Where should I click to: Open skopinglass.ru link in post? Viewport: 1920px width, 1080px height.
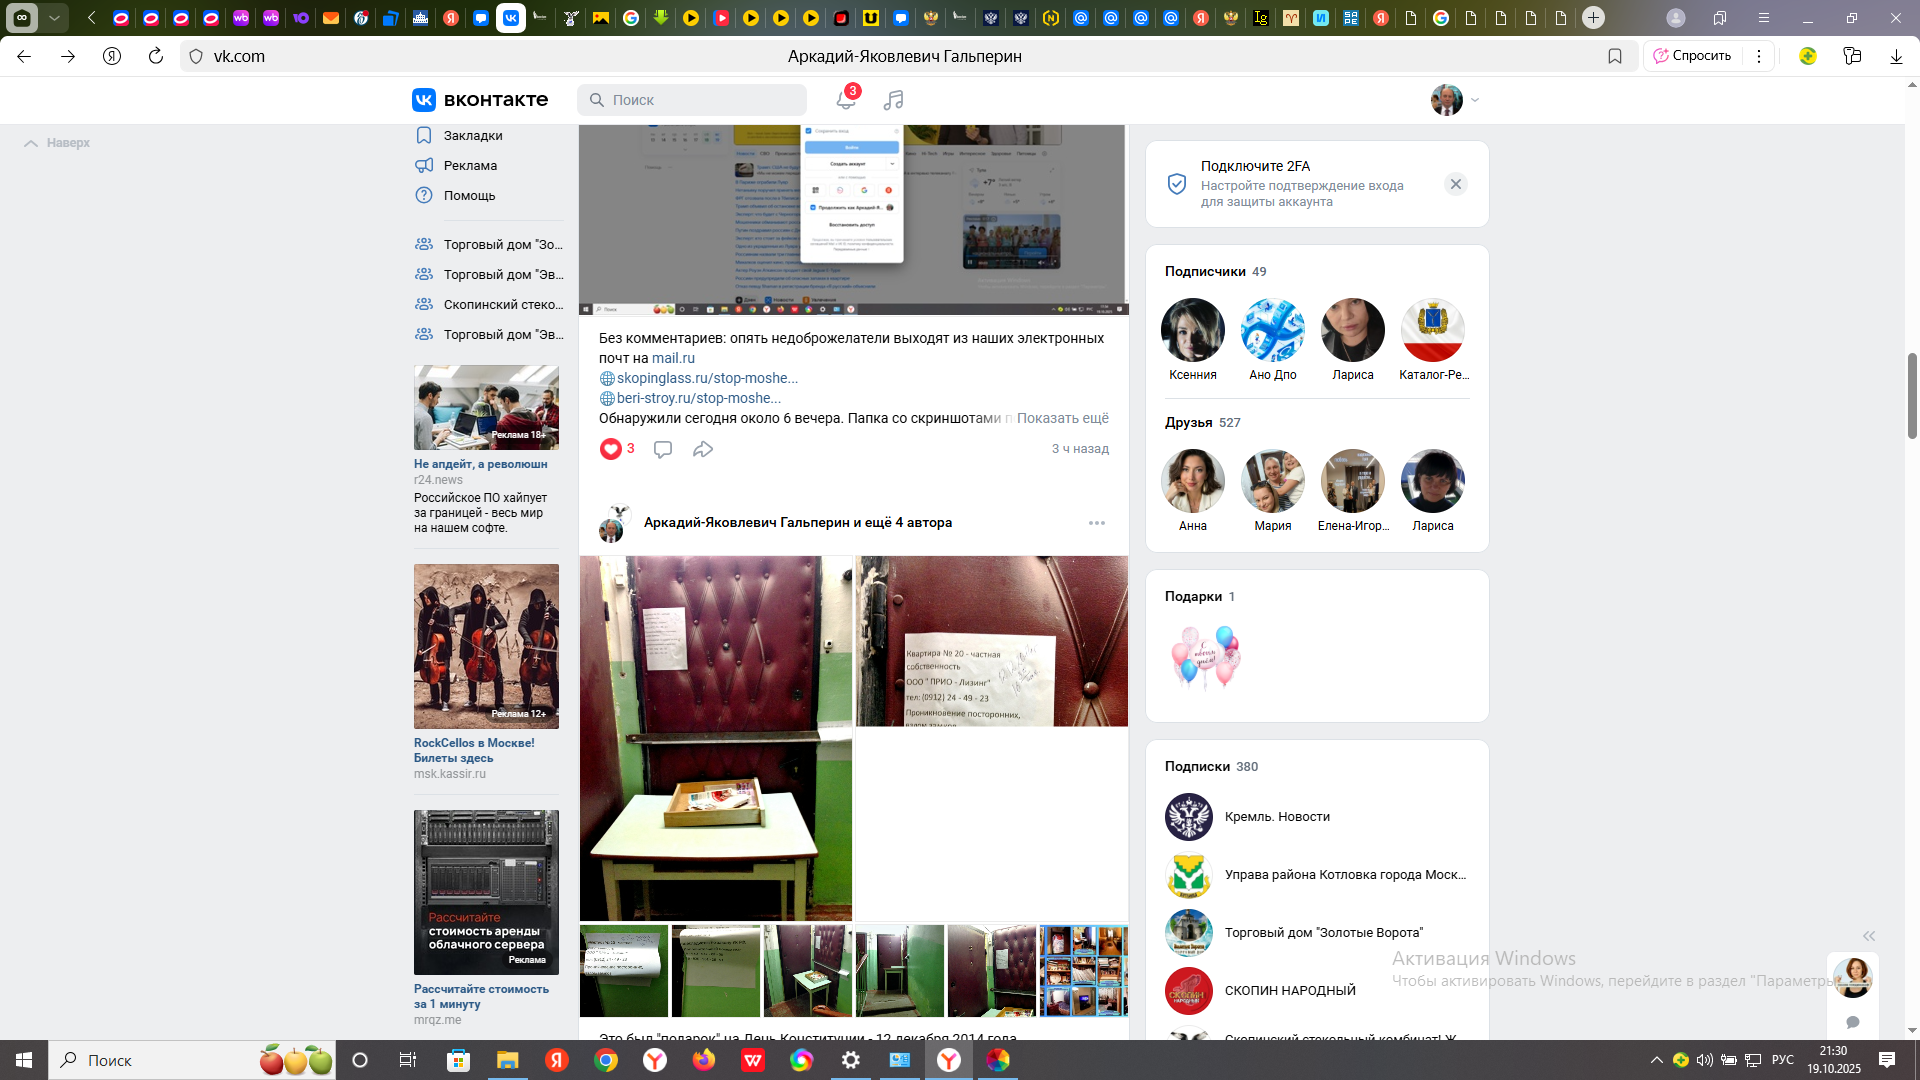(x=706, y=378)
